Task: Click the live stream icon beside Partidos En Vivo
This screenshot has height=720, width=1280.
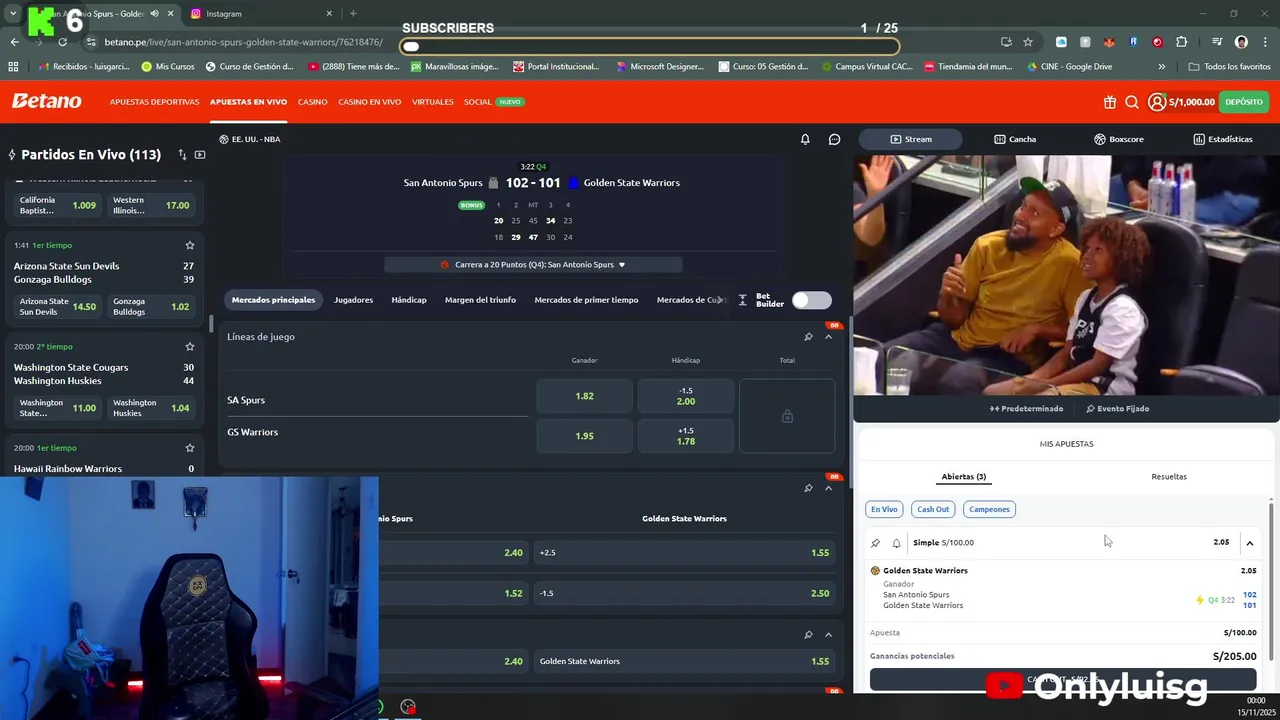Action: pos(200,155)
